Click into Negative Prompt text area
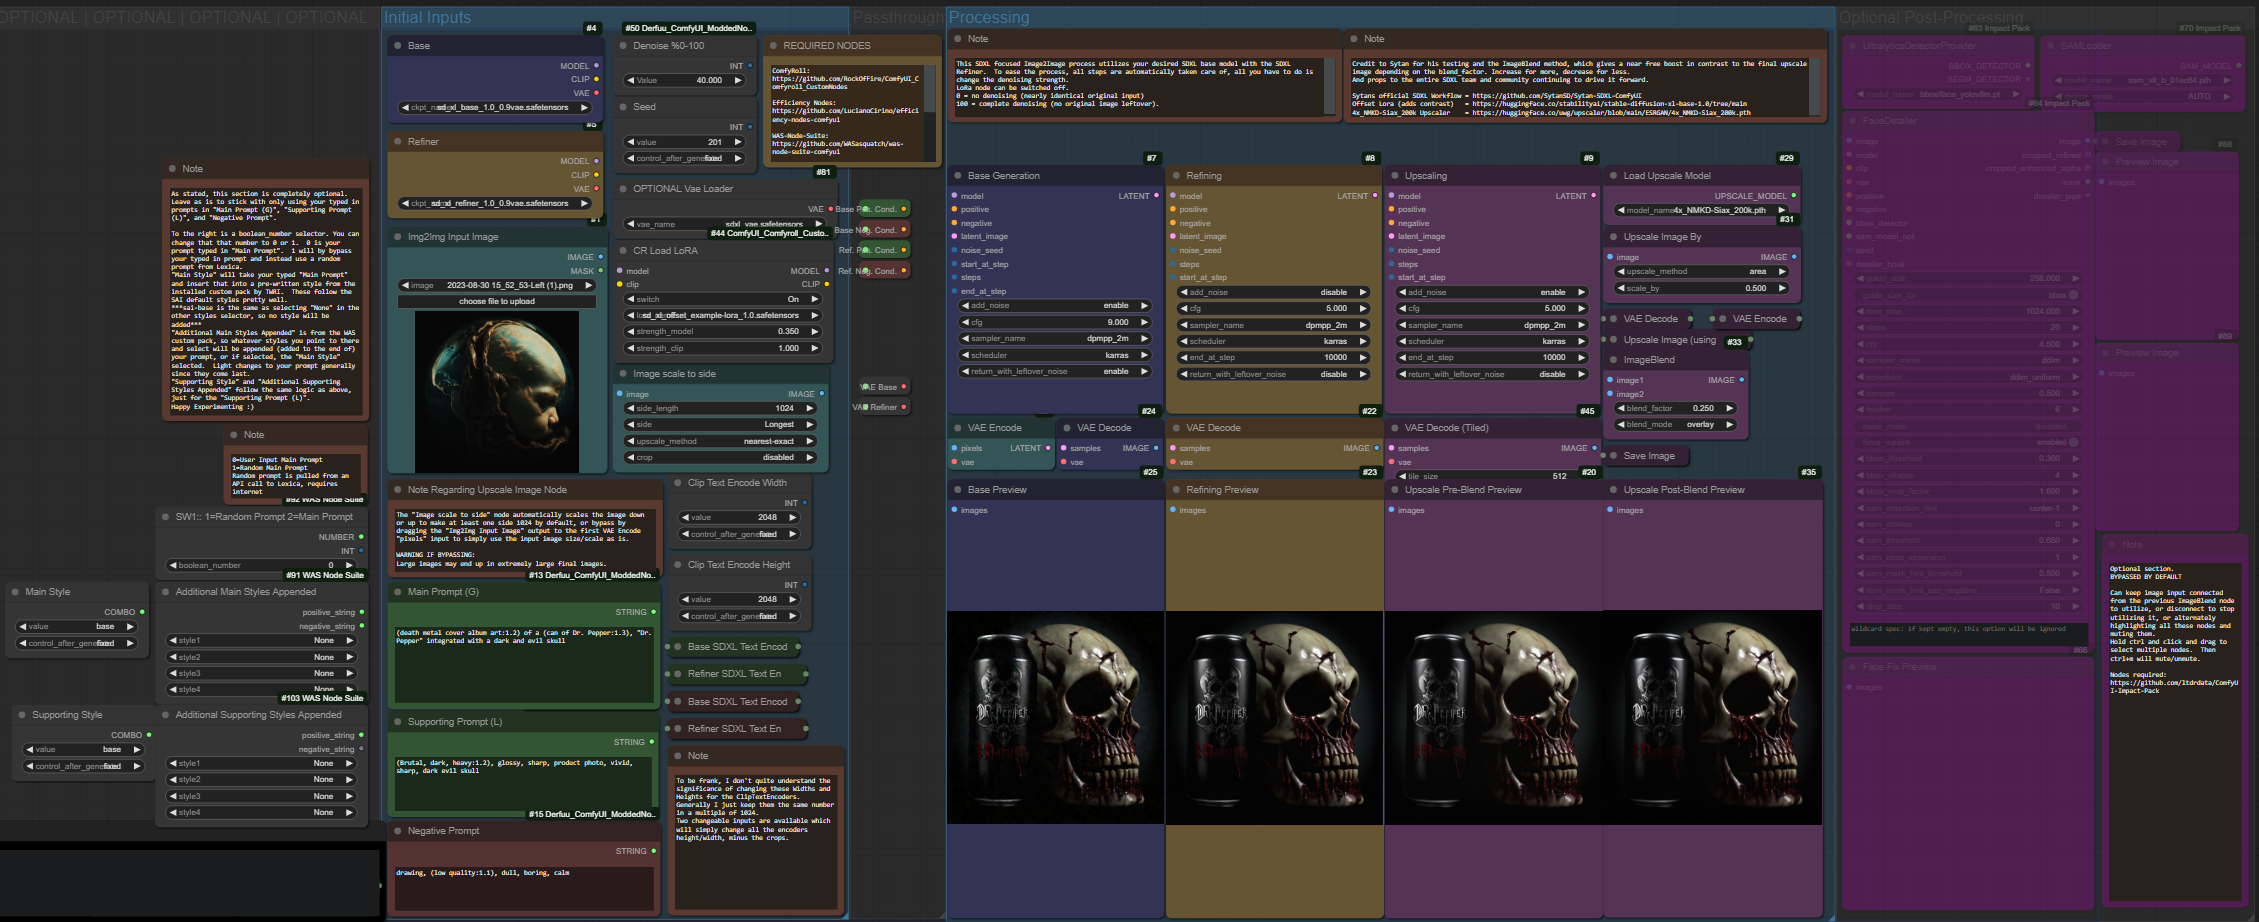The width and height of the screenshot is (2259, 922). click(x=523, y=888)
